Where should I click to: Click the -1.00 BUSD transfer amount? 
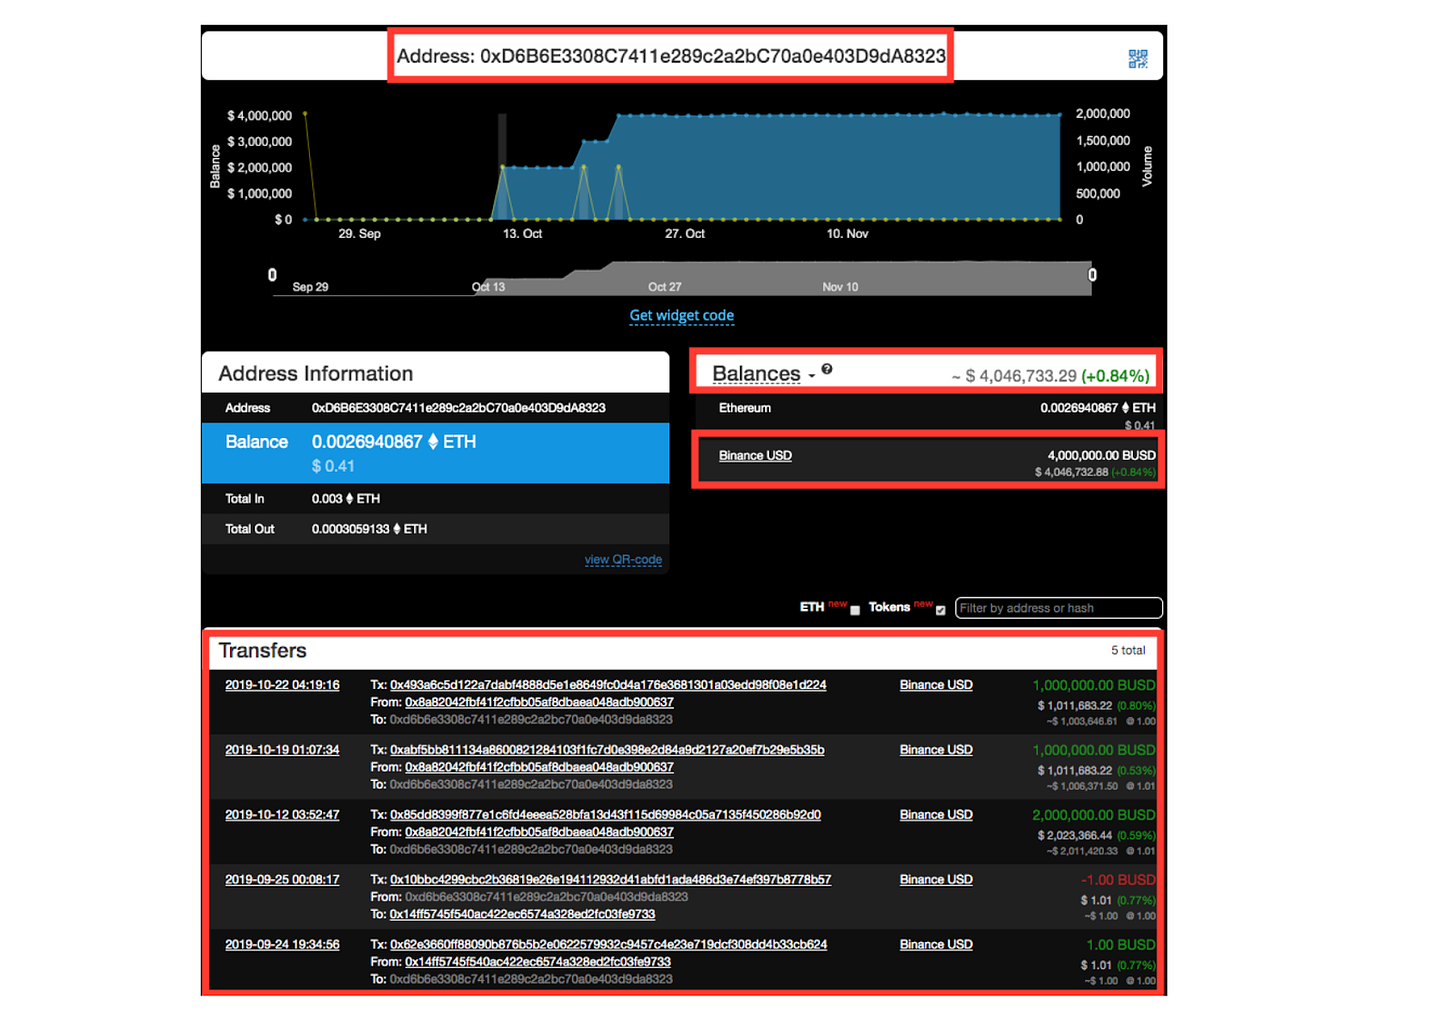click(1117, 880)
